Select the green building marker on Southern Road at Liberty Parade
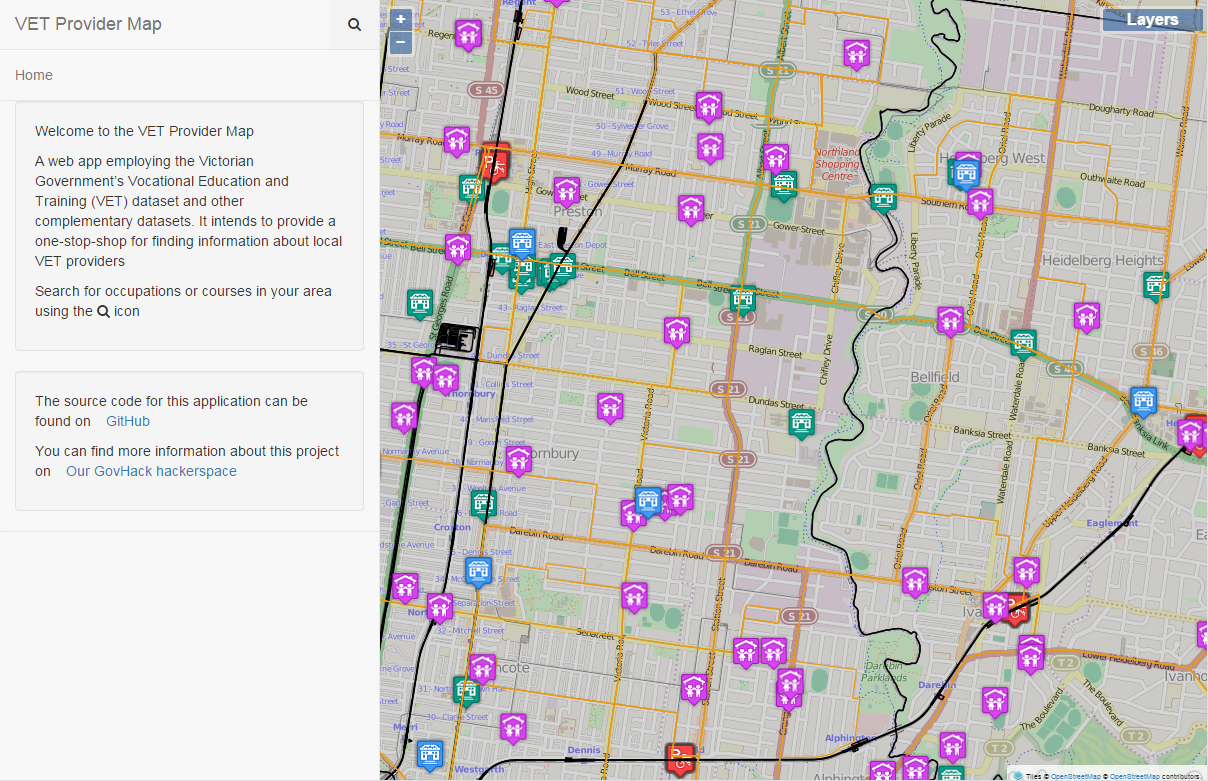 [883, 198]
